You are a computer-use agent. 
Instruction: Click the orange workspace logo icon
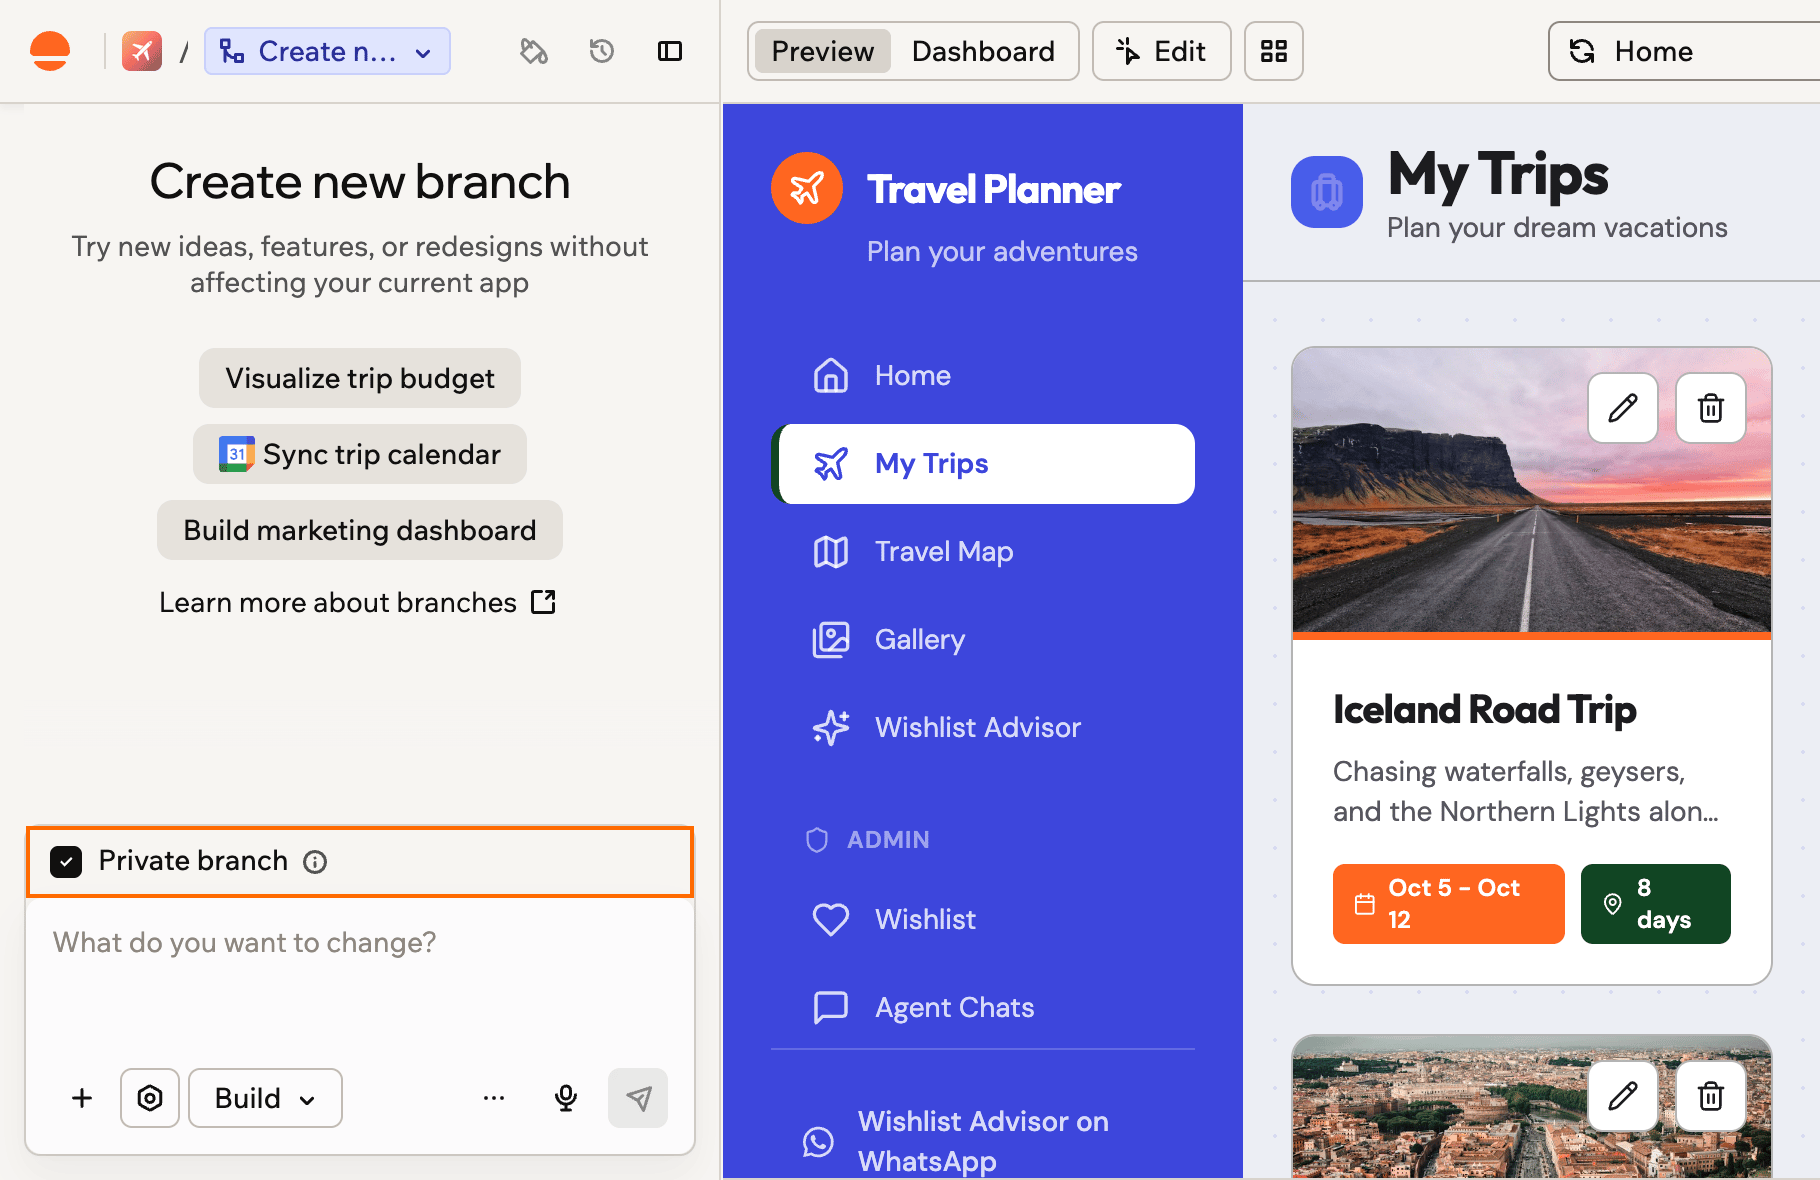50,51
